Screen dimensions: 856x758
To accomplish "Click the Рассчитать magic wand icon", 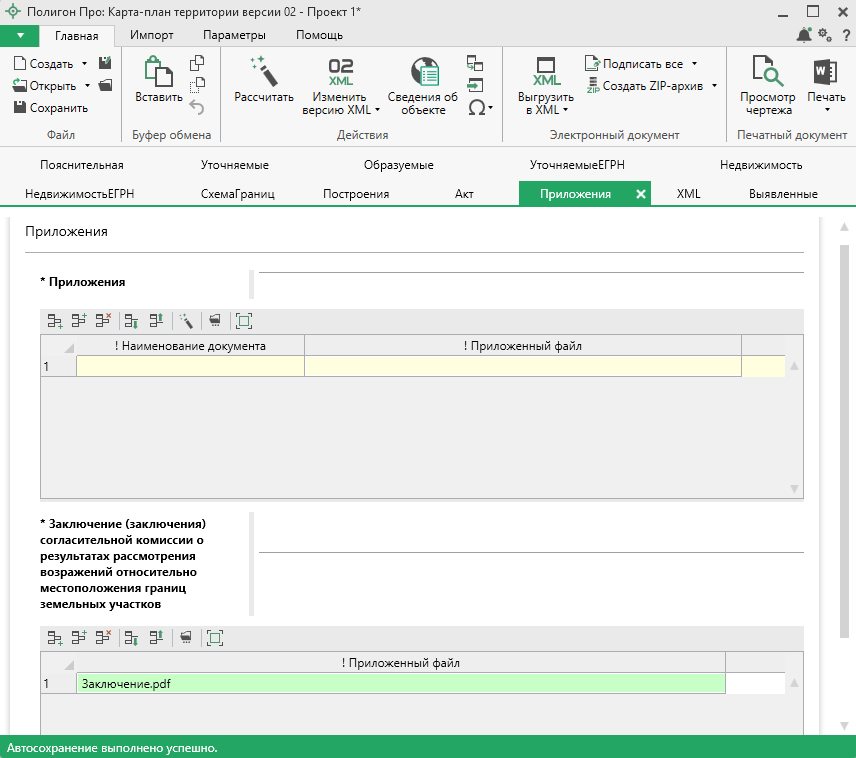I will (x=263, y=71).
